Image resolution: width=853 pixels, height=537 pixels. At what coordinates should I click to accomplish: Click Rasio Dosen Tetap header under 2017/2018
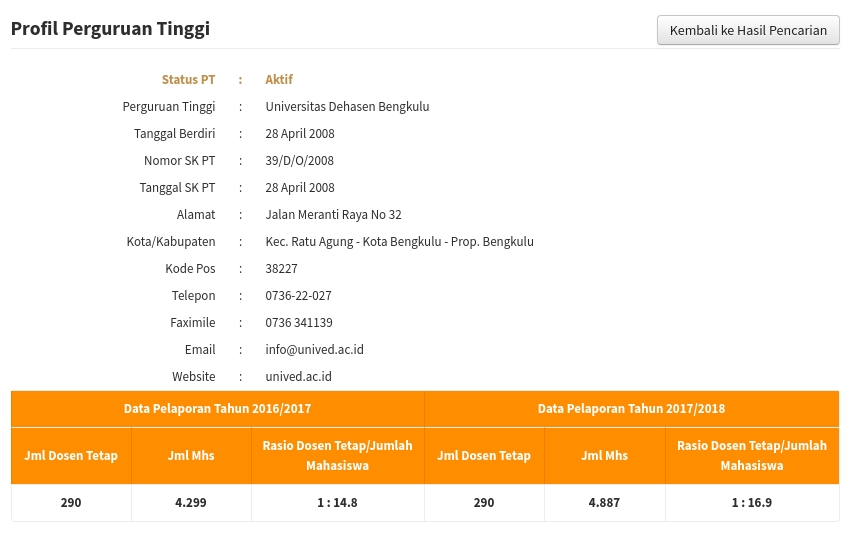(x=752, y=456)
